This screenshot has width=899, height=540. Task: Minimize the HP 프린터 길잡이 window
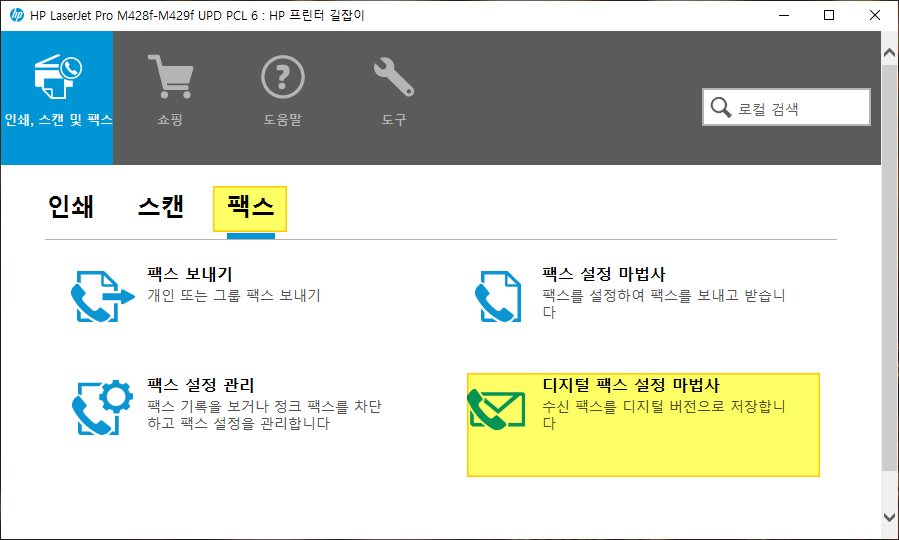coord(784,15)
